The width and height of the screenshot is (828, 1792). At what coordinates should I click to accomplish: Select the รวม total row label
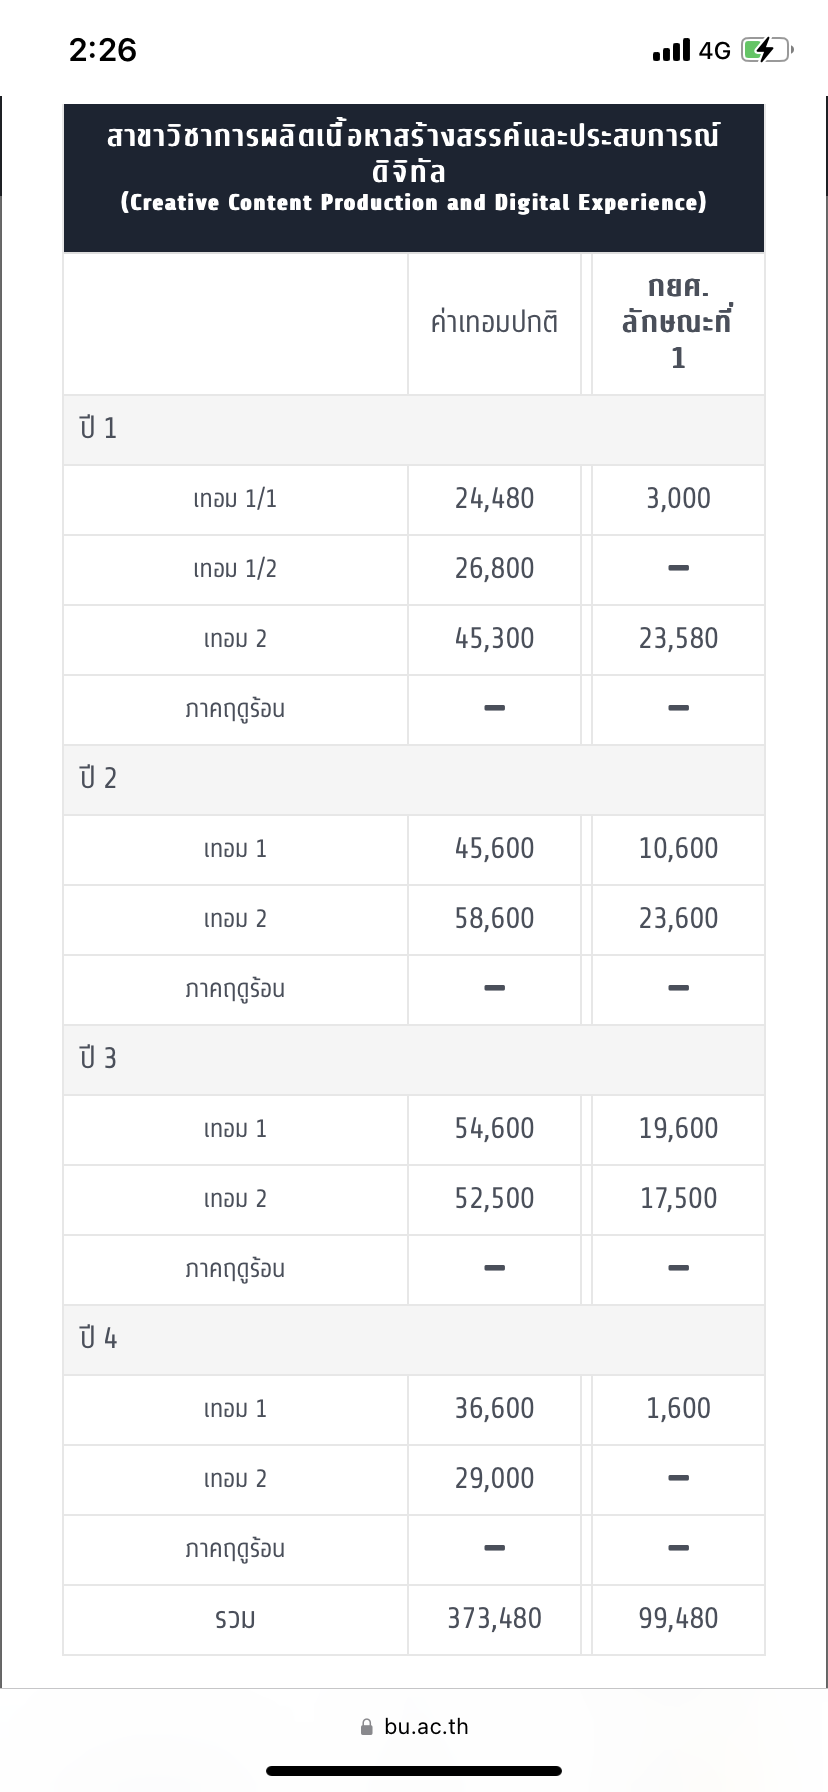235,1619
